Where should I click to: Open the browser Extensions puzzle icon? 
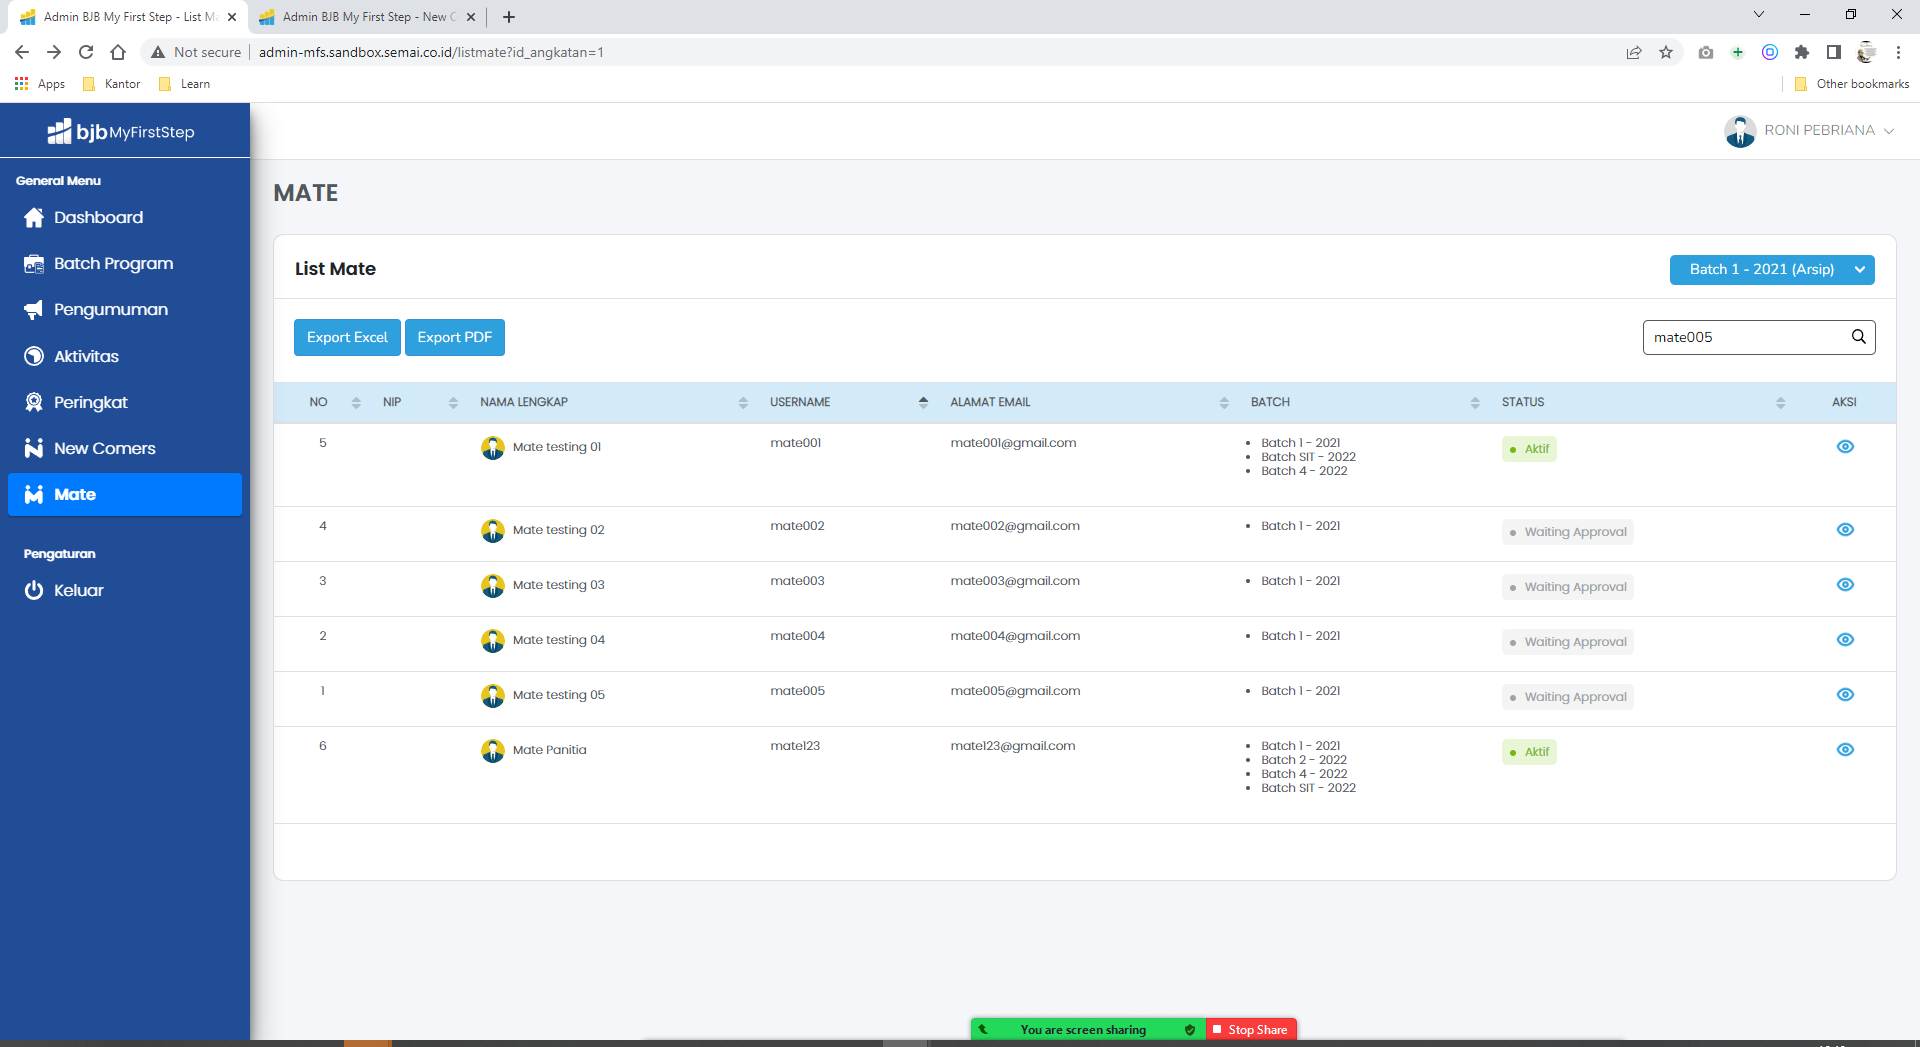[1802, 52]
